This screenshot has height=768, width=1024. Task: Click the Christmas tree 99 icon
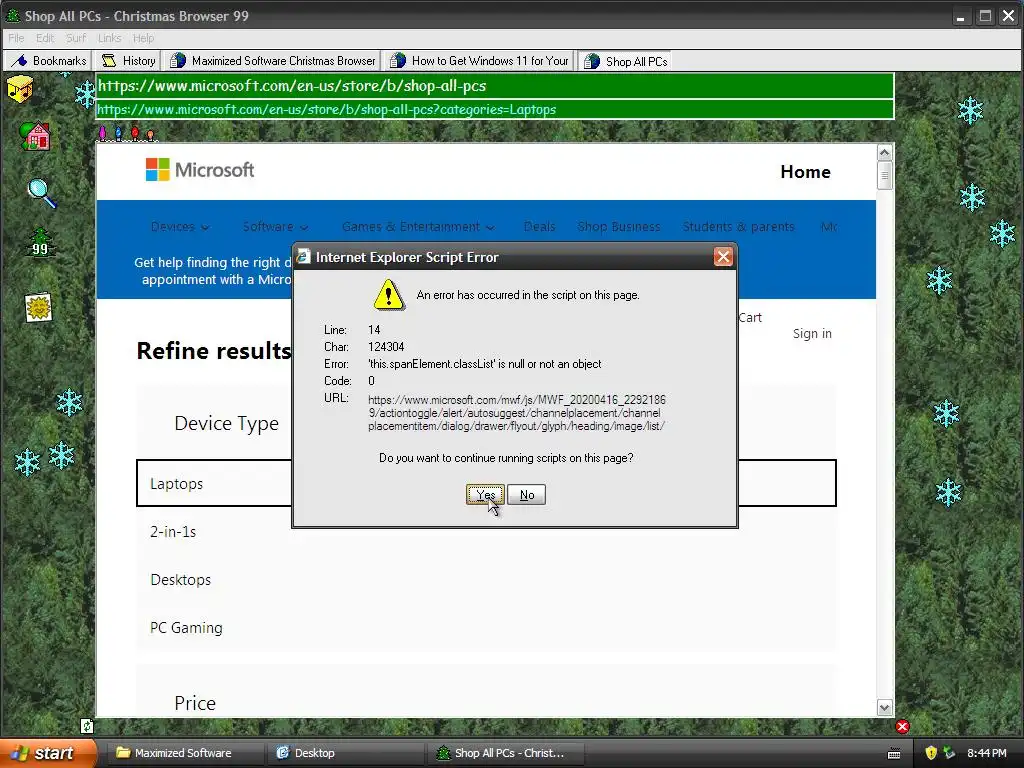pyautogui.click(x=40, y=243)
